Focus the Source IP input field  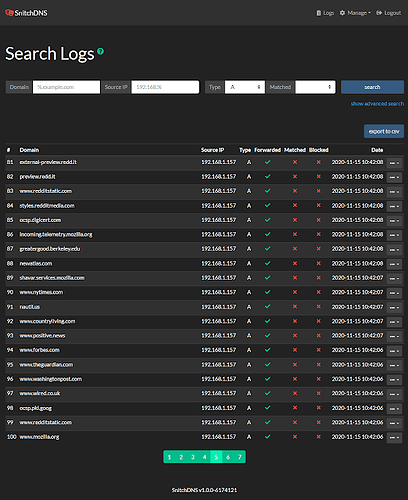(x=165, y=87)
